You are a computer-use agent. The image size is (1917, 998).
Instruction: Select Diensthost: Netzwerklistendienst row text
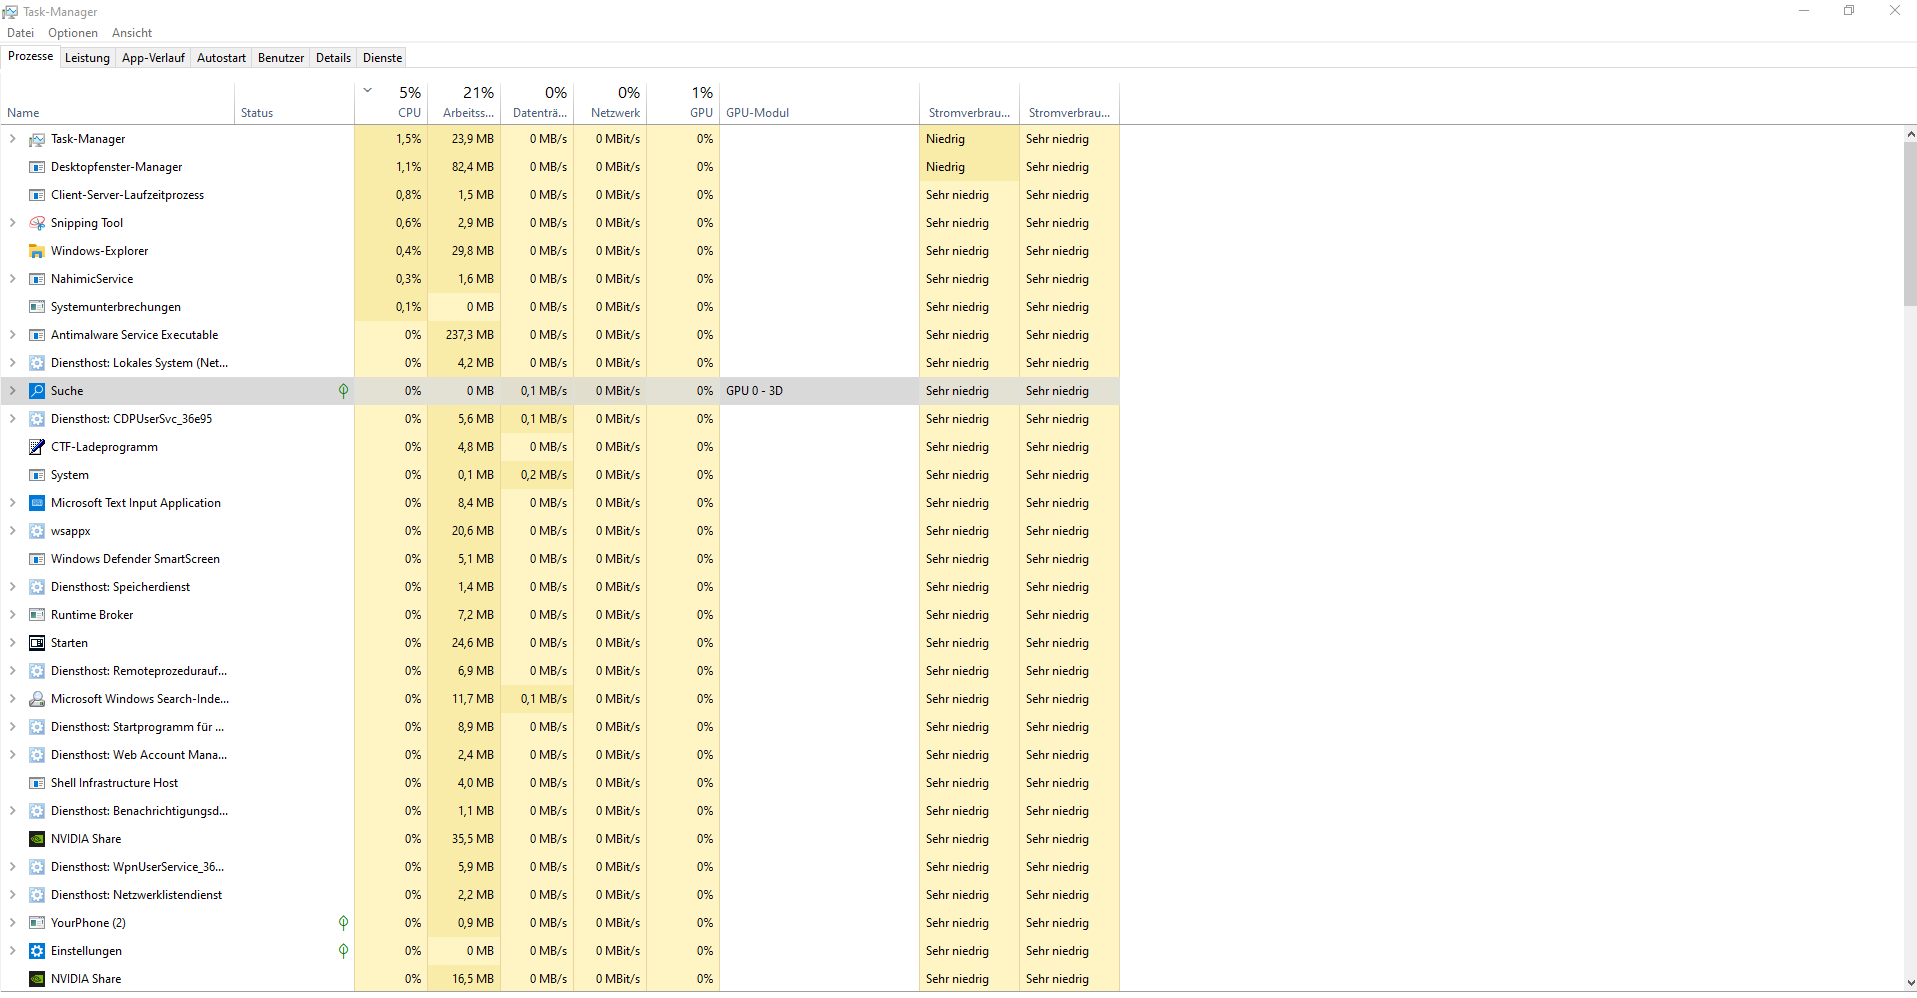click(x=136, y=895)
